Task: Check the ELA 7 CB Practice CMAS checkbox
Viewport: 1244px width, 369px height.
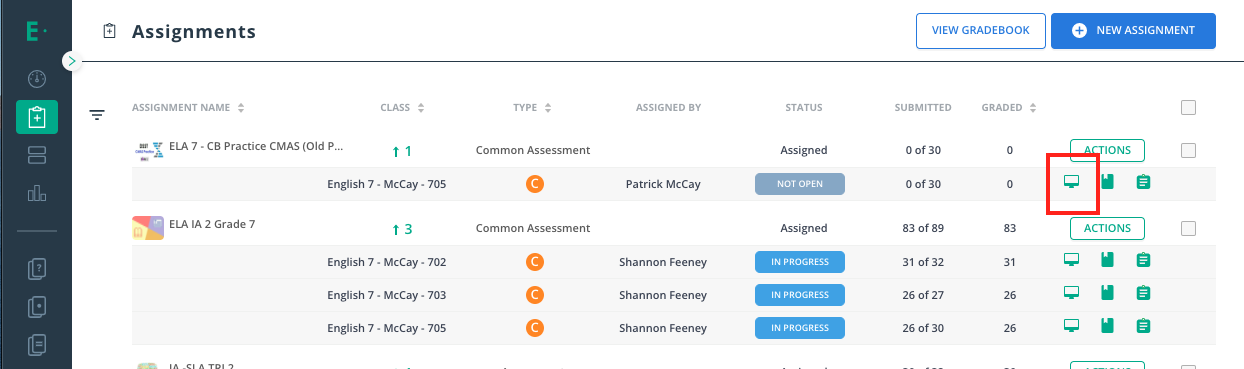Action: (1188, 150)
